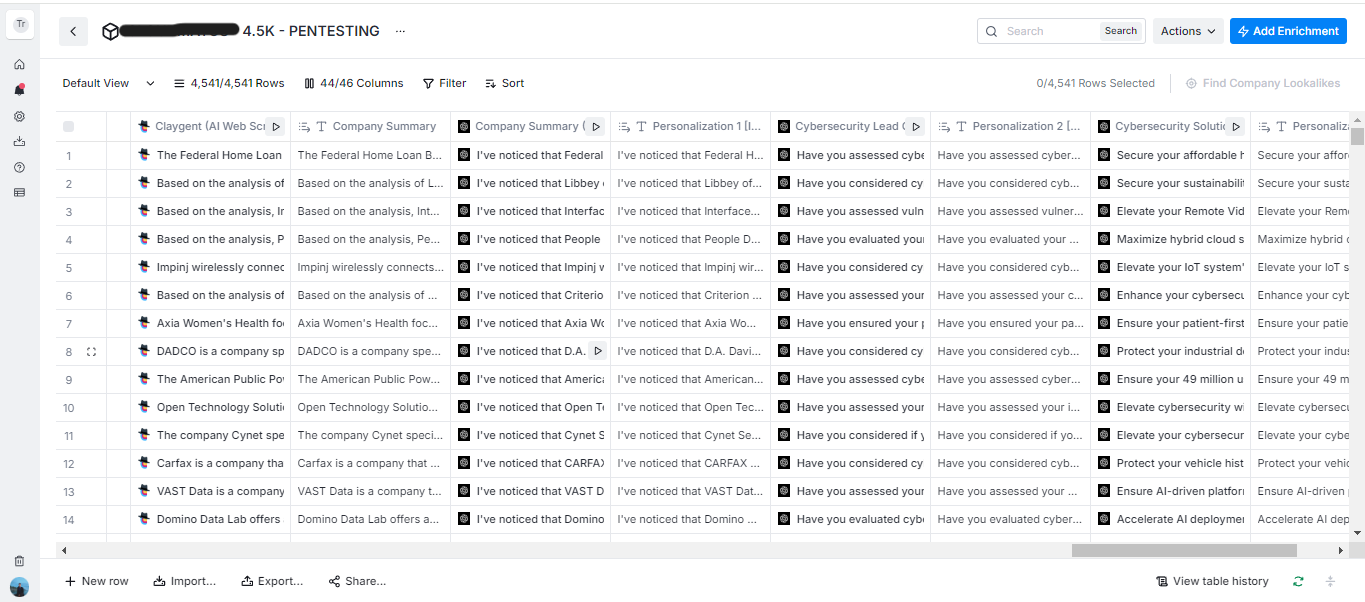Run the Cybersecurity Solution column play button
1365x602 pixels.
(1235, 126)
